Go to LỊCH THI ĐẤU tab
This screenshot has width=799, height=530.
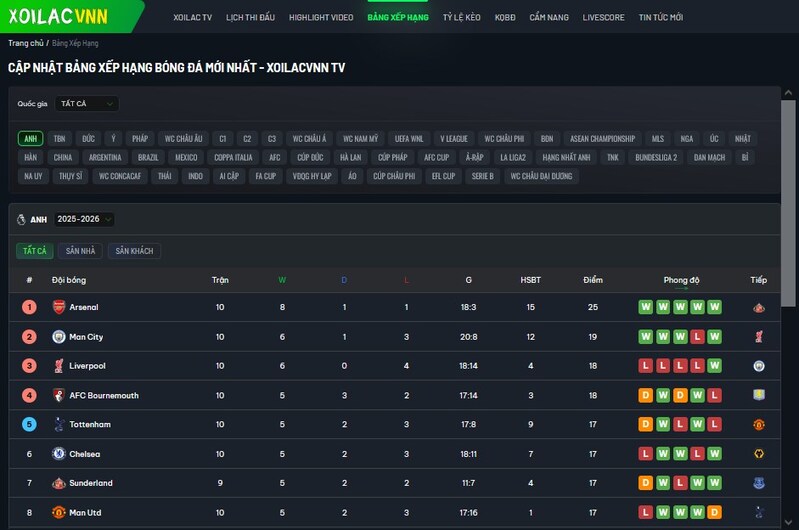point(250,18)
